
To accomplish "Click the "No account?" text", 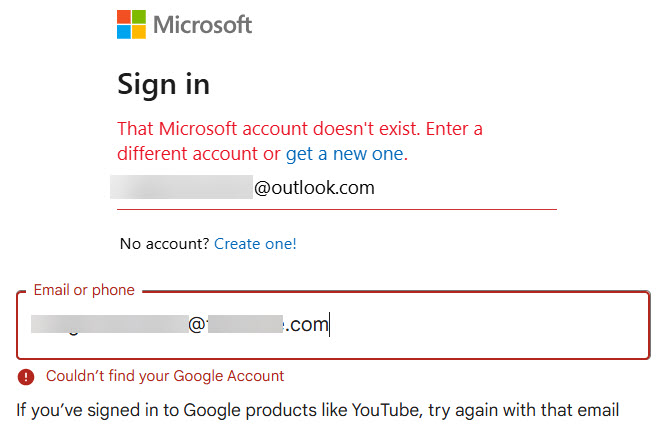I will 164,243.
